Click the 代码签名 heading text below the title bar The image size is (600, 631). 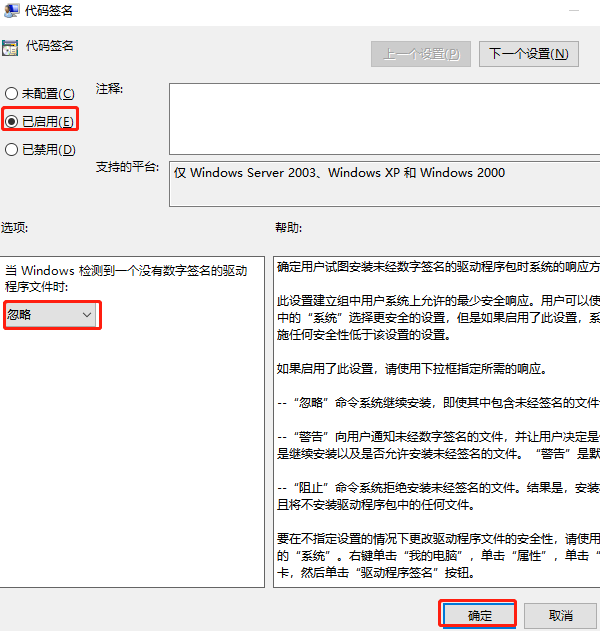(48, 46)
